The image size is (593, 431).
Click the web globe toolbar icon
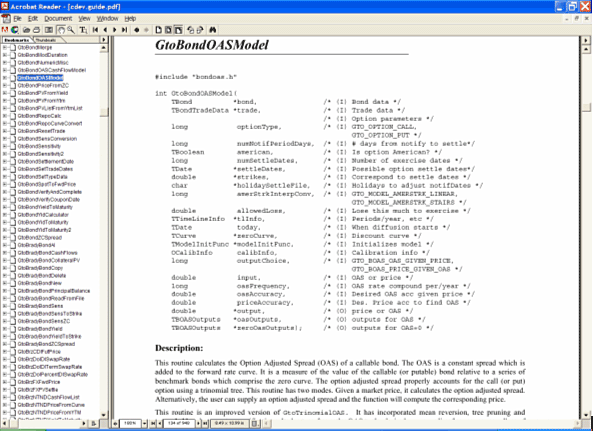click(x=15, y=30)
